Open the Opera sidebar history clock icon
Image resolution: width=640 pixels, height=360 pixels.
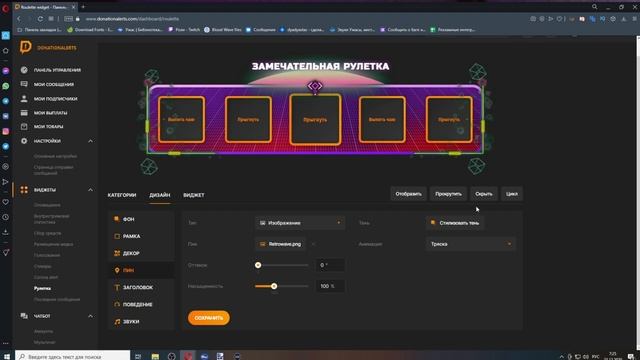click(x=5, y=217)
